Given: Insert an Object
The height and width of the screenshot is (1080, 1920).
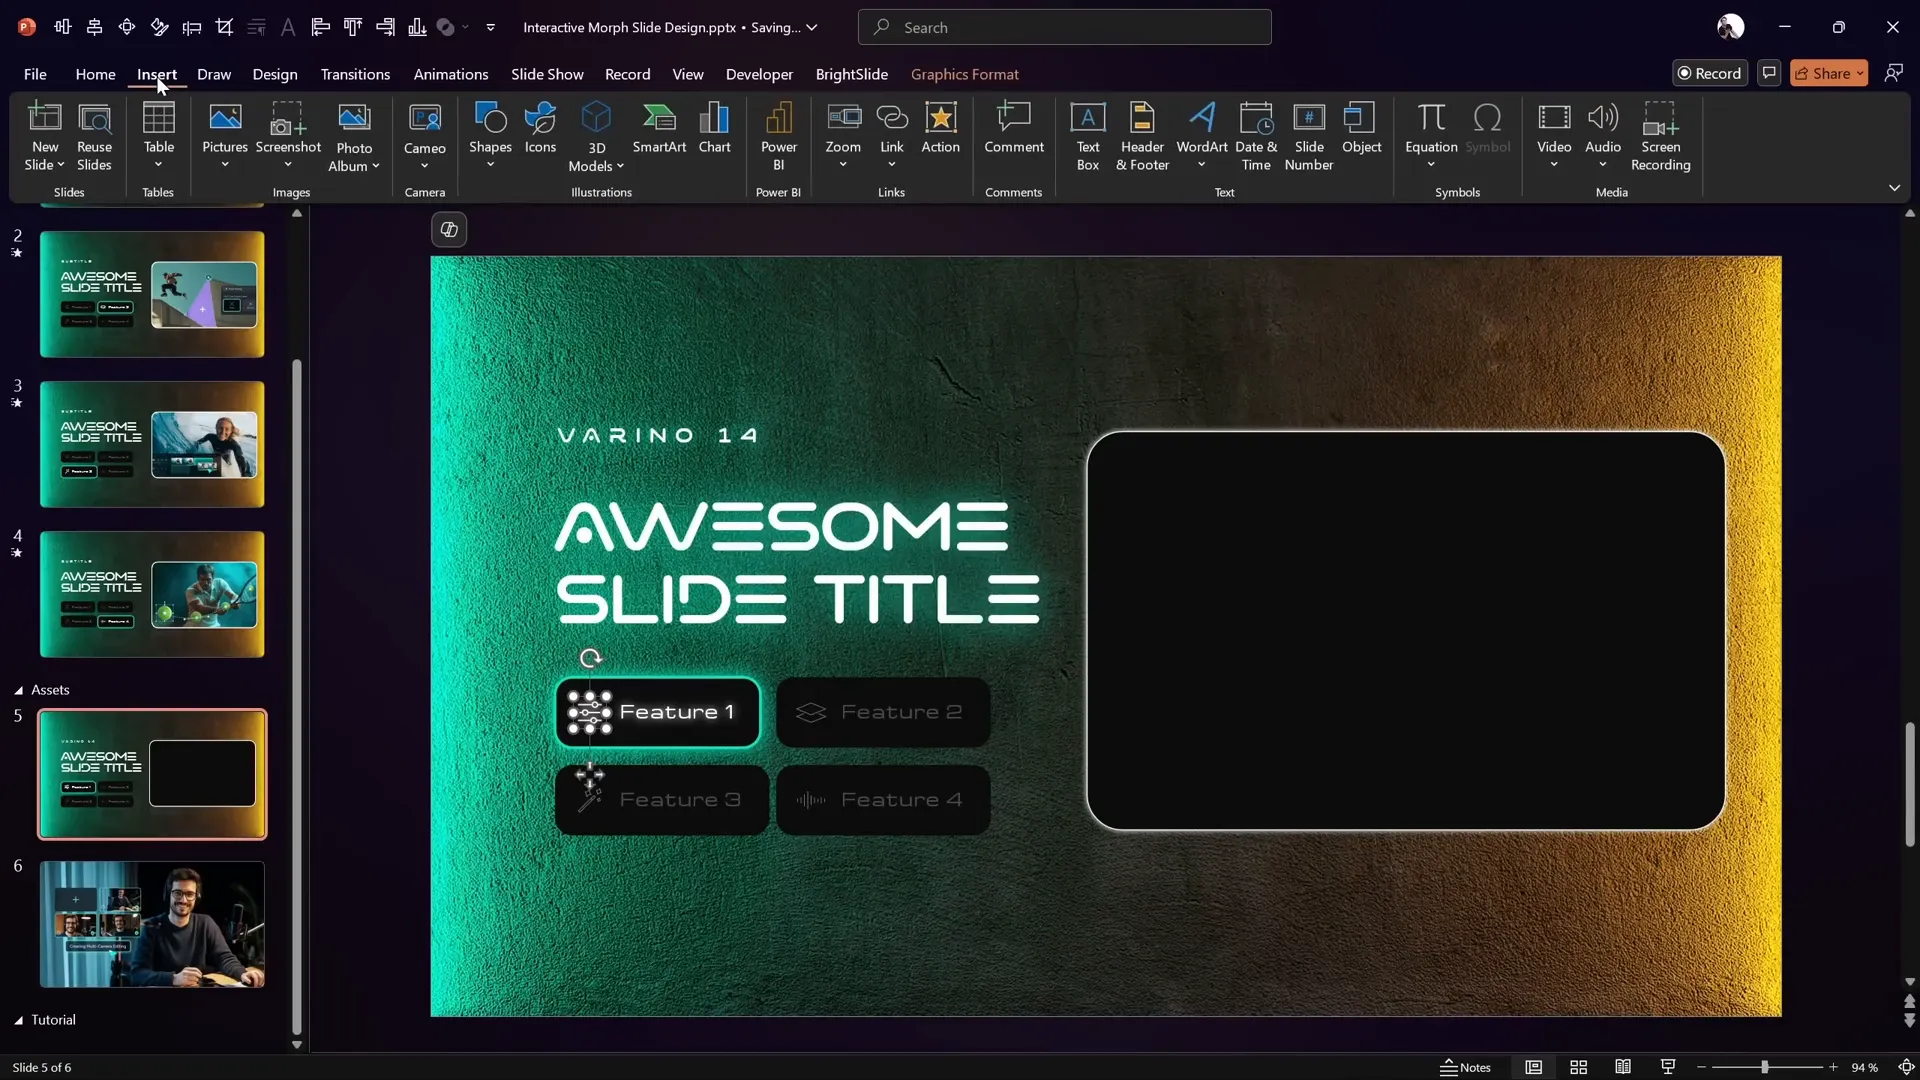Looking at the screenshot, I should click(x=1361, y=128).
